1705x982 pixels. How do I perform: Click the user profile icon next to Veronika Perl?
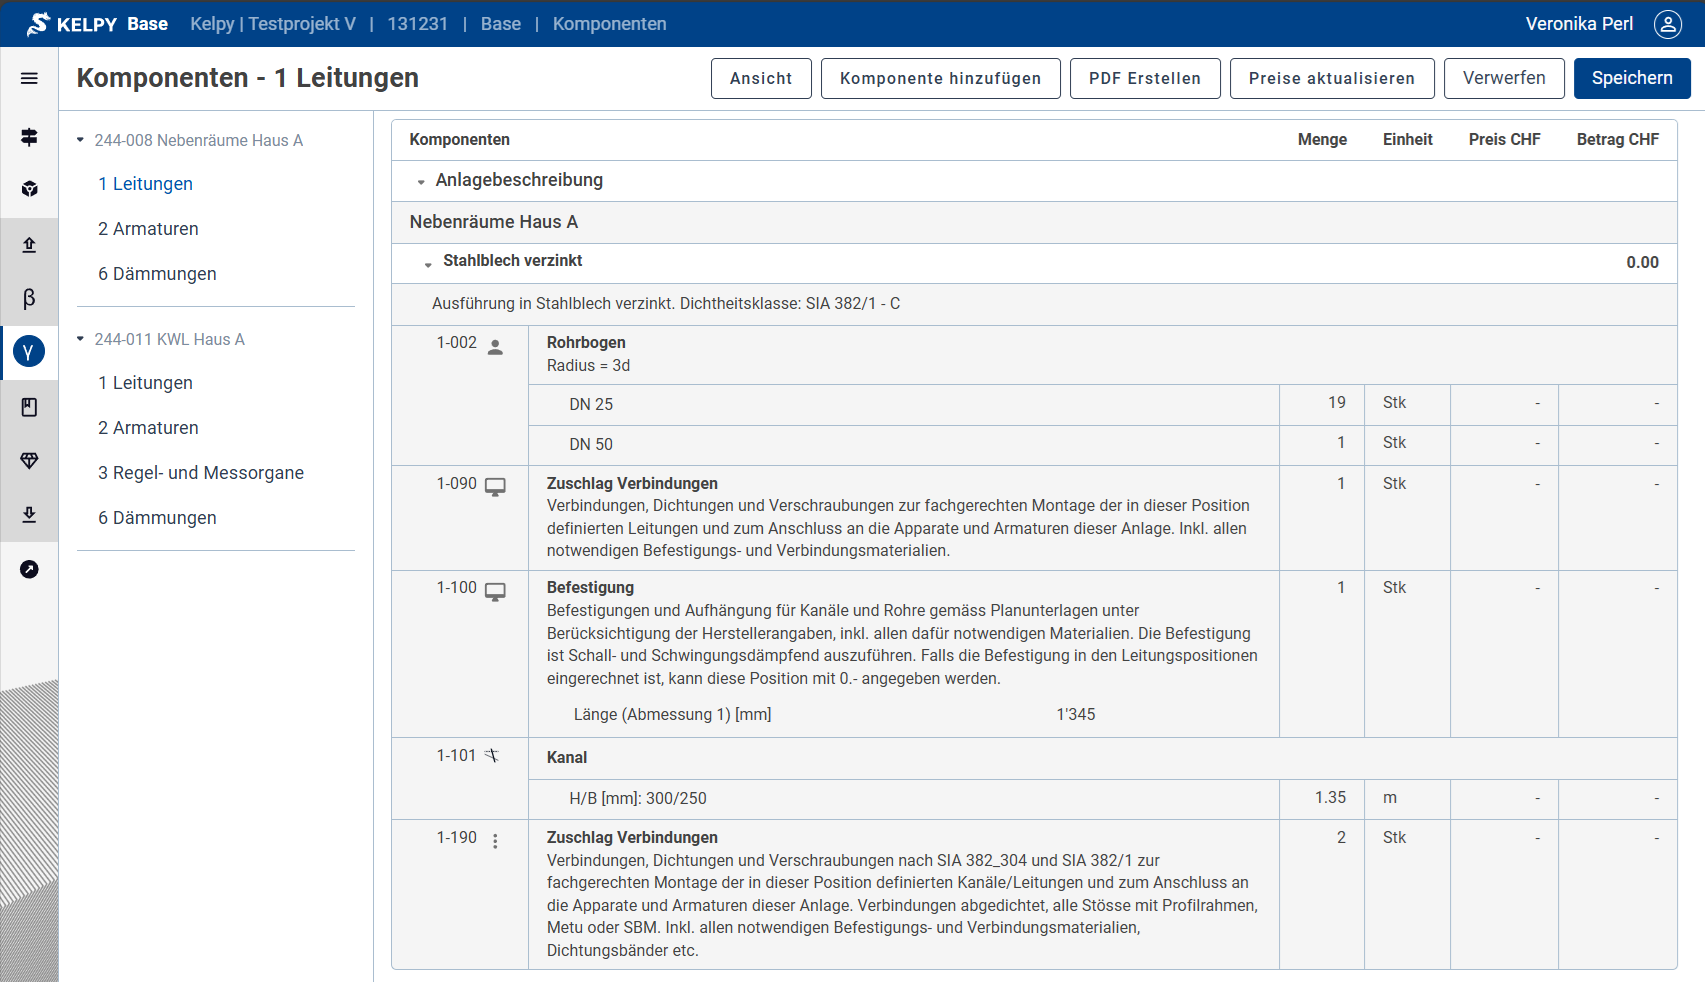point(1667,24)
